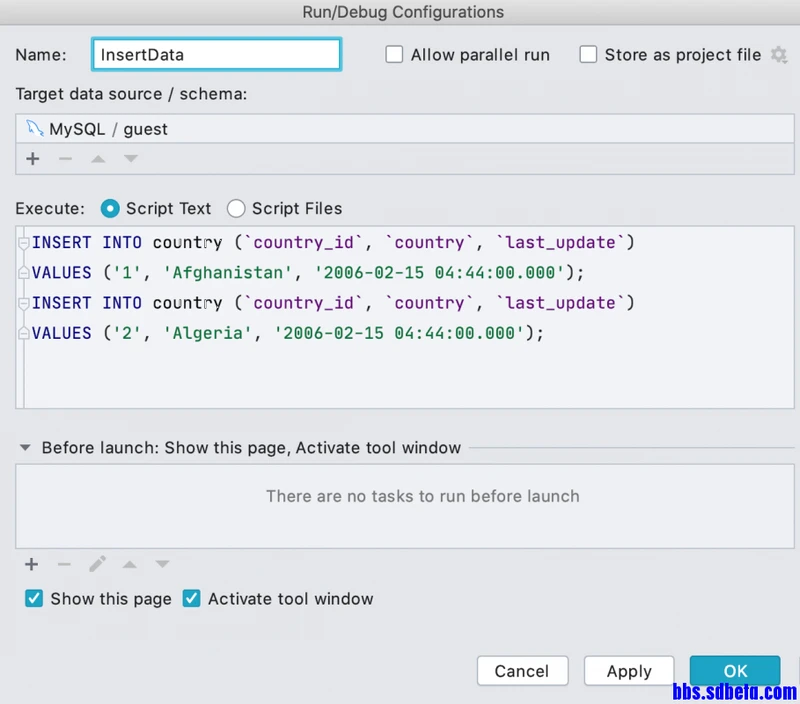This screenshot has width=800, height=704.
Task: Move the data source up with the arrow
Action: click(98, 159)
